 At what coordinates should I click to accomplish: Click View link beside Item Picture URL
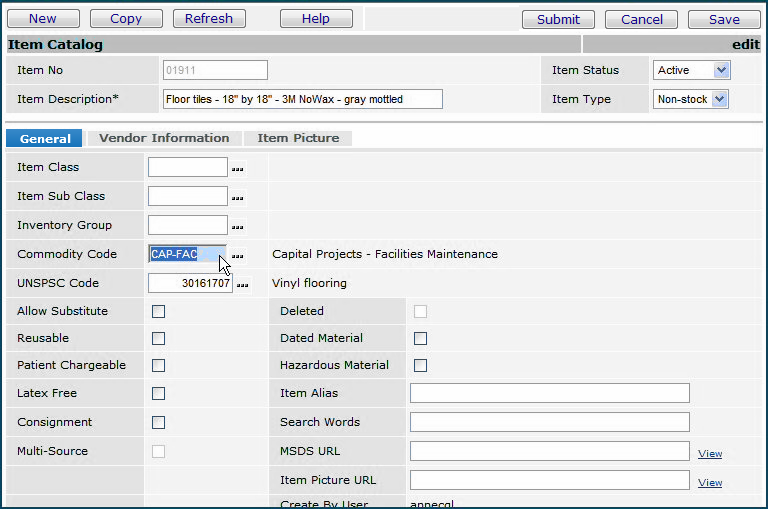click(710, 482)
